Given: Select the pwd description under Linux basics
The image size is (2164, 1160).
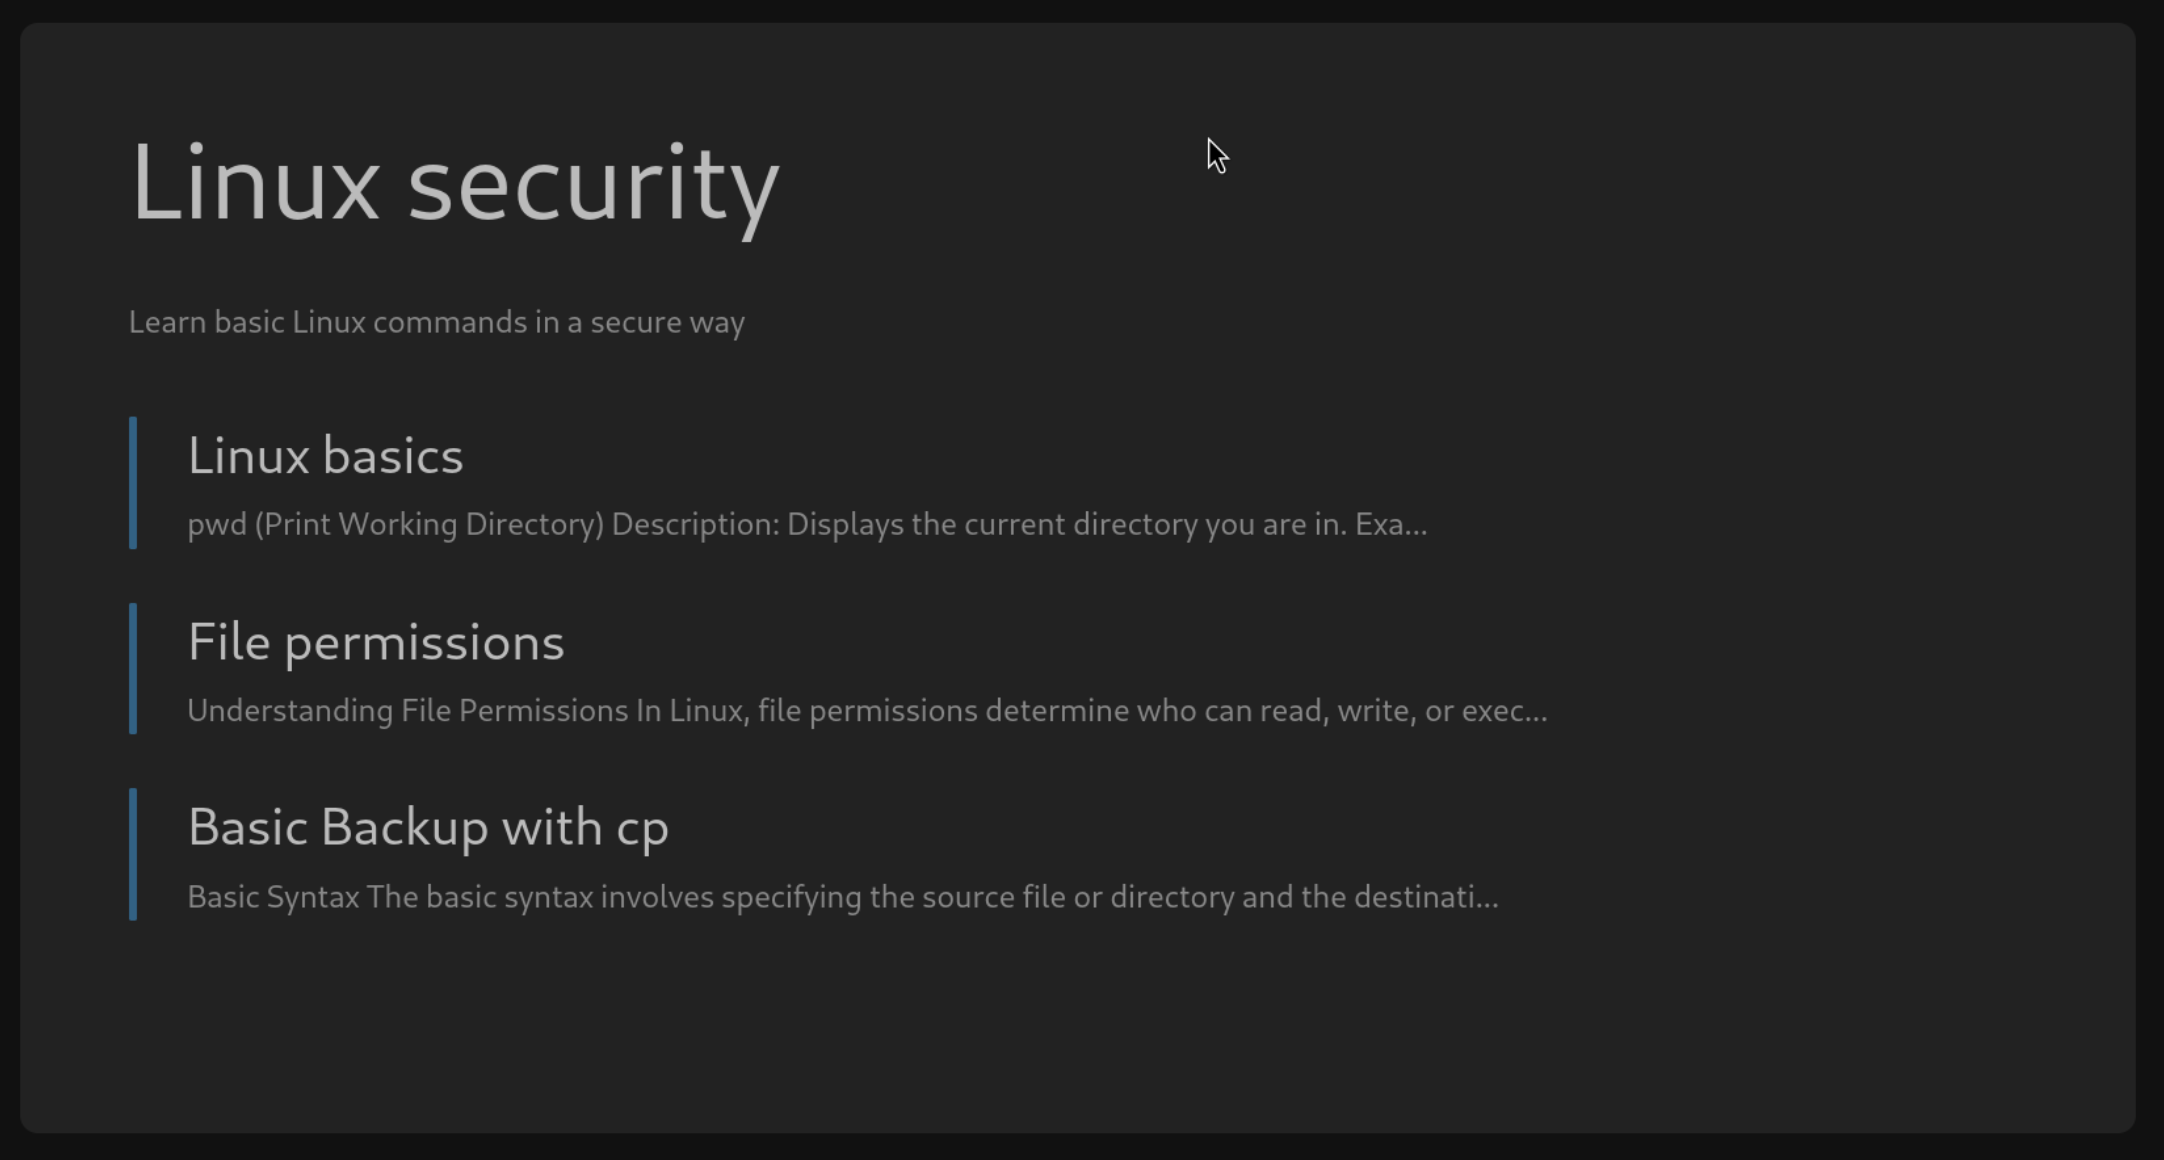Looking at the screenshot, I should pyautogui.click(x=806, y=525).
